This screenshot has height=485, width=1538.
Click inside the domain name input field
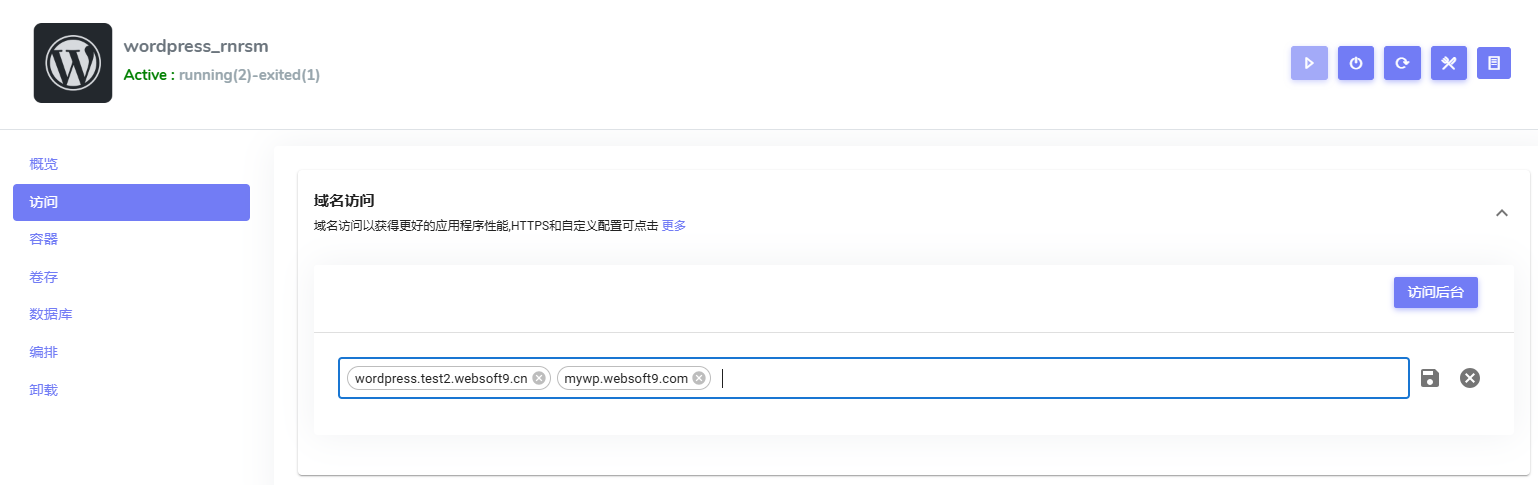pos(1050,378)
